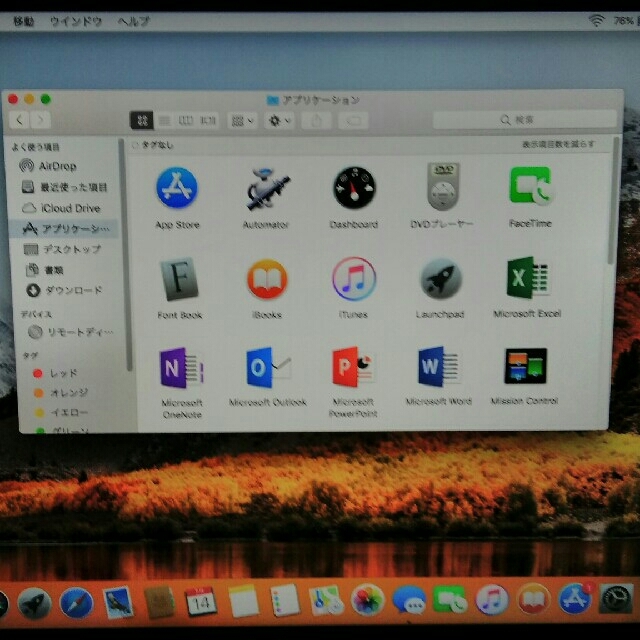The height and width of the screenshot is (640, 640).
Task: Open the Microsoft PowerPoint icon
Action: 353,367
